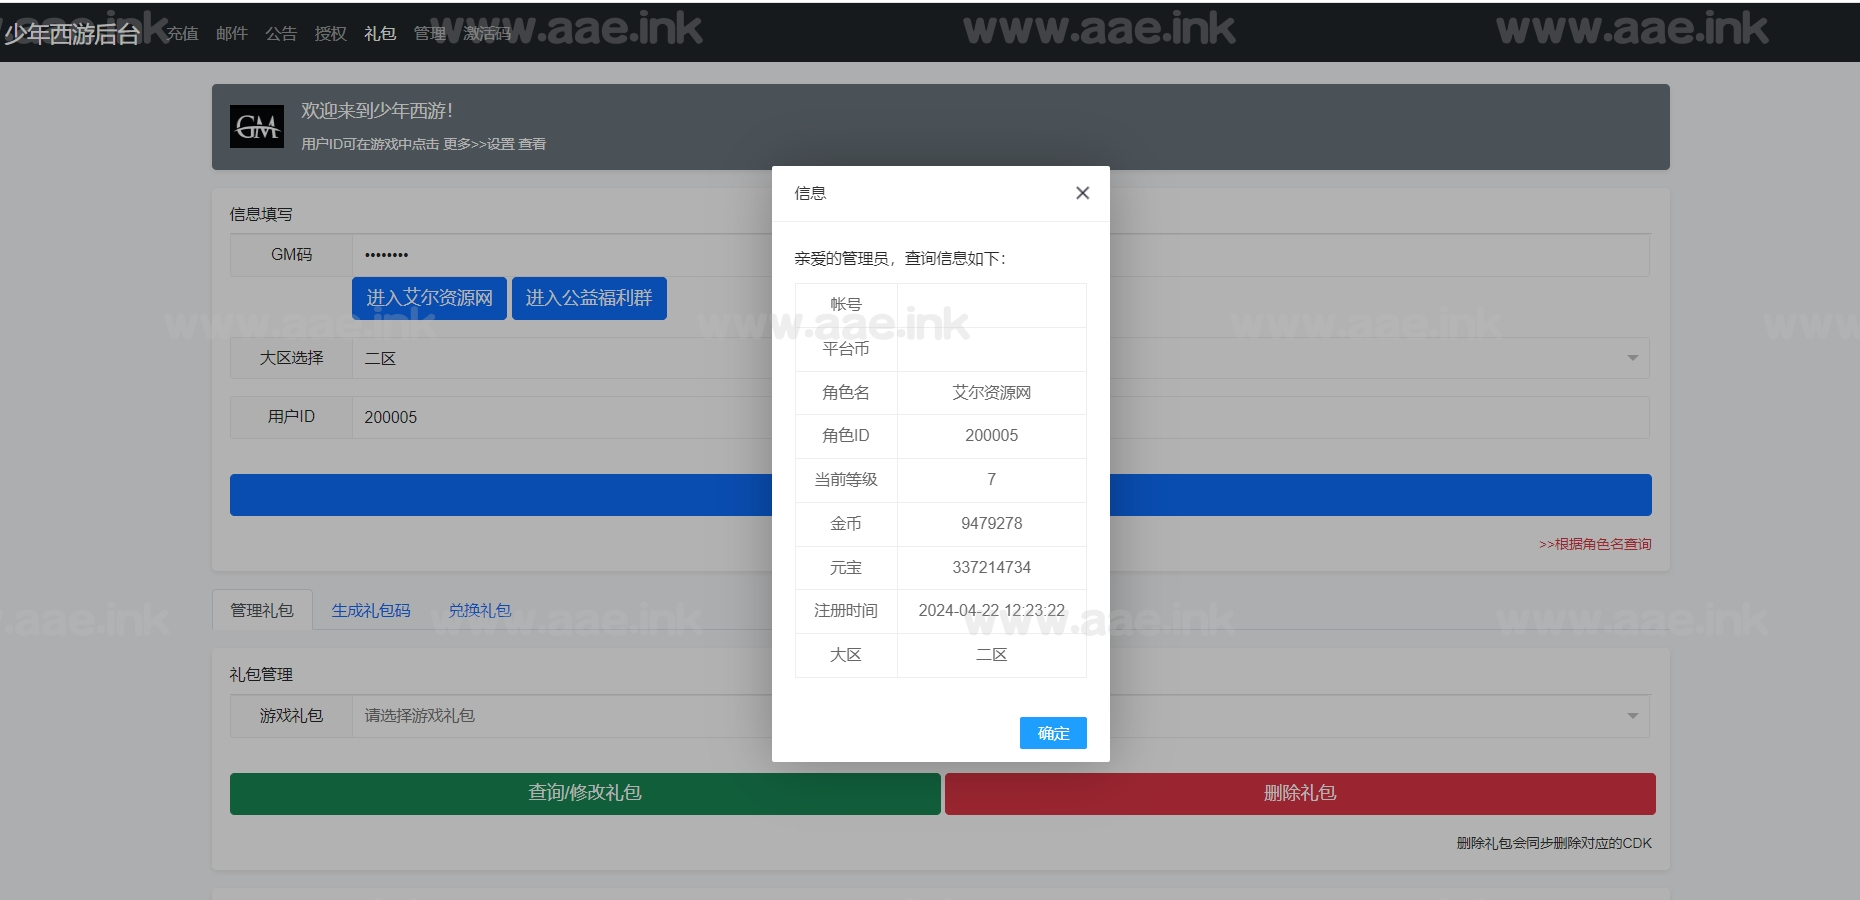Image resolution: width=1860 pixels, height=900 pixels.
Task: Click the 少年西游后台 site title
Action: [x=72, y=33]
